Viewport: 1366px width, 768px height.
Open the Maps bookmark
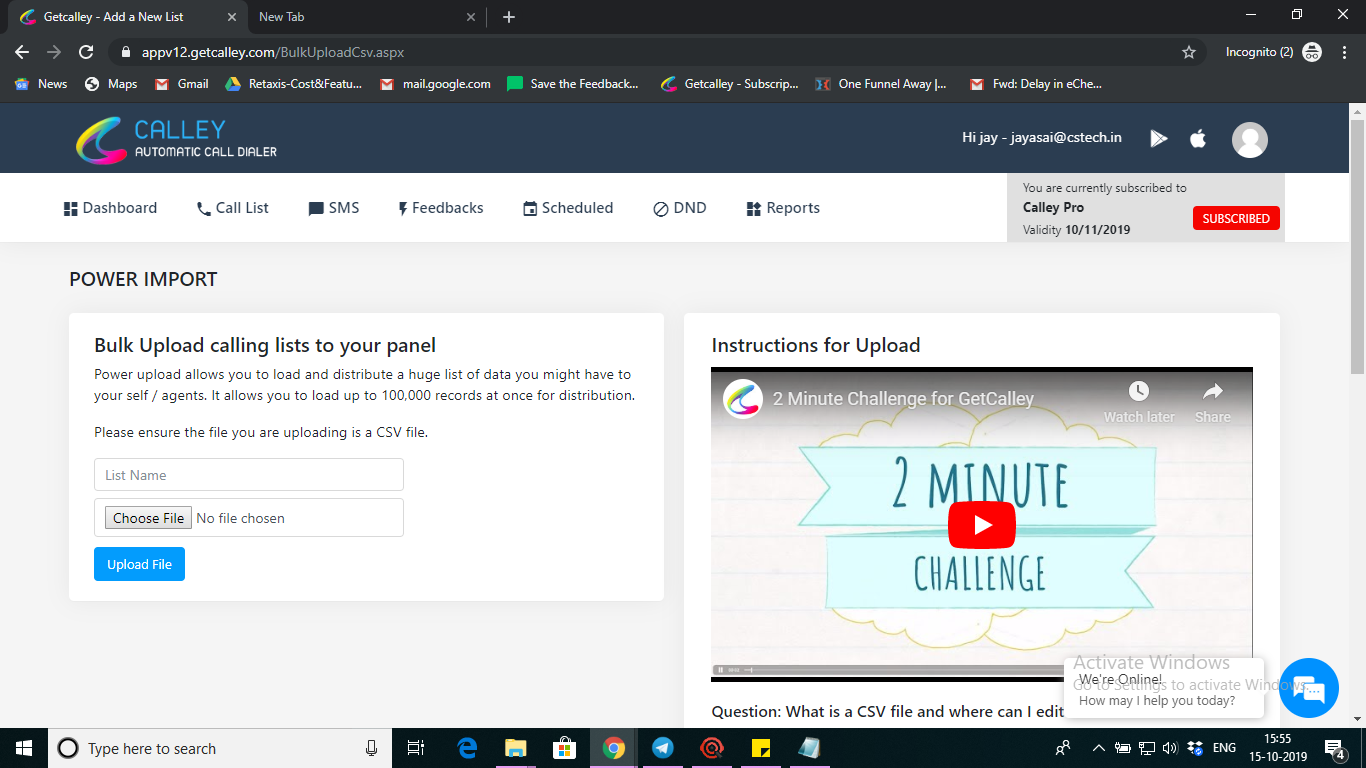[111, 84]
